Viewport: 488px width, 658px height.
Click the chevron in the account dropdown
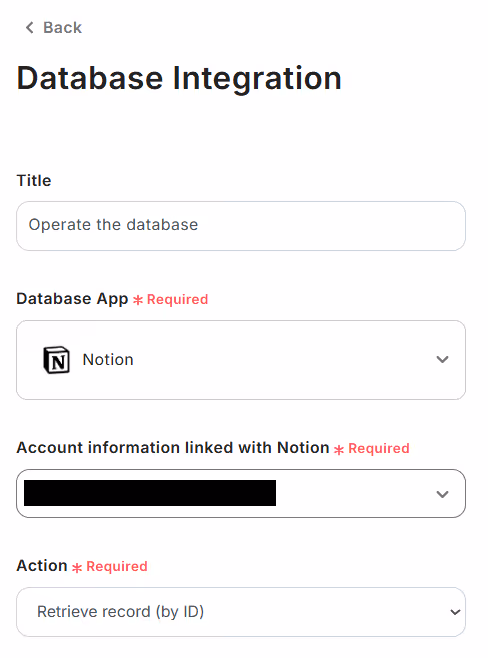coord(442,494)
